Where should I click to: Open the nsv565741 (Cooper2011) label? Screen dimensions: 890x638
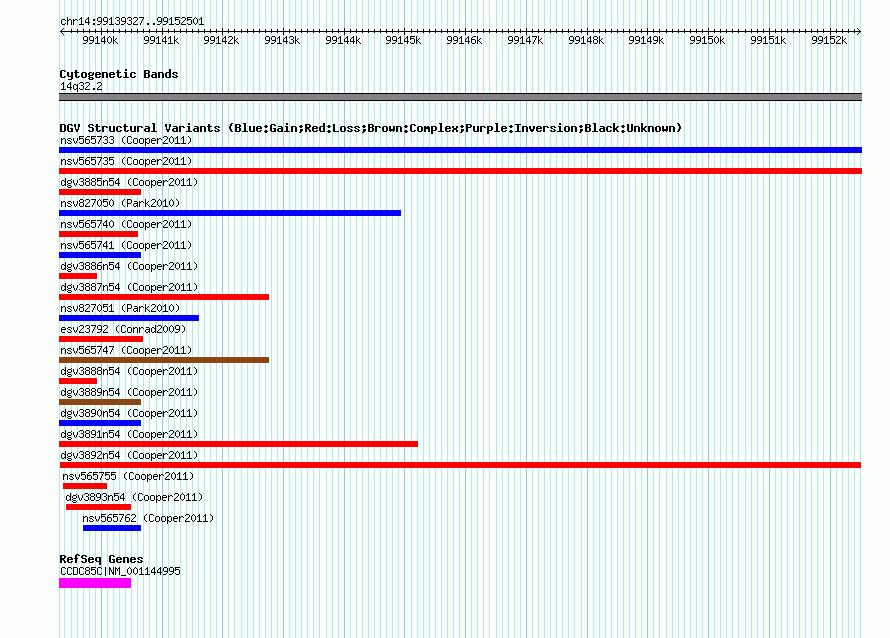126,245
